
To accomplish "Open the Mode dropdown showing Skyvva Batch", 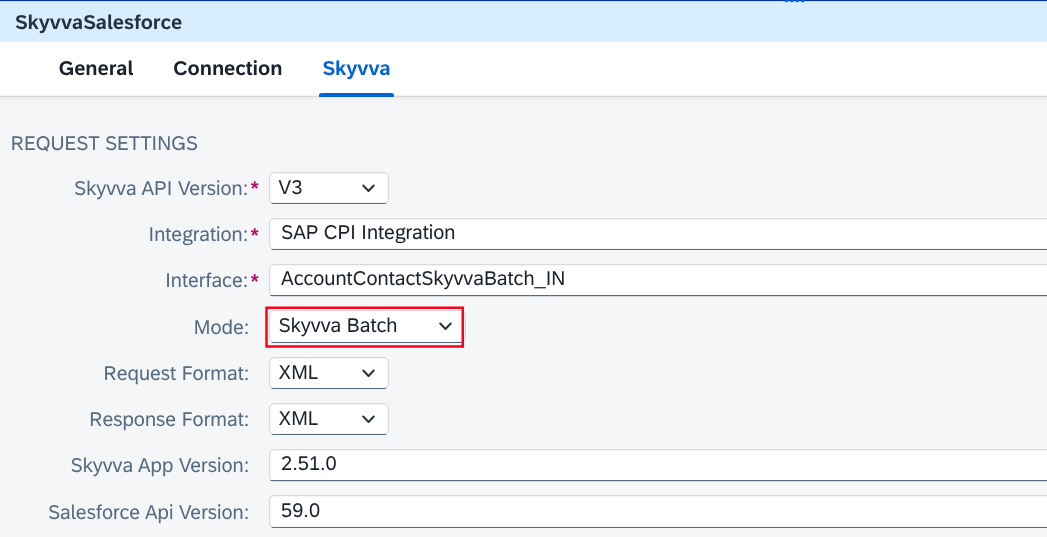I will tap(365, 327).
